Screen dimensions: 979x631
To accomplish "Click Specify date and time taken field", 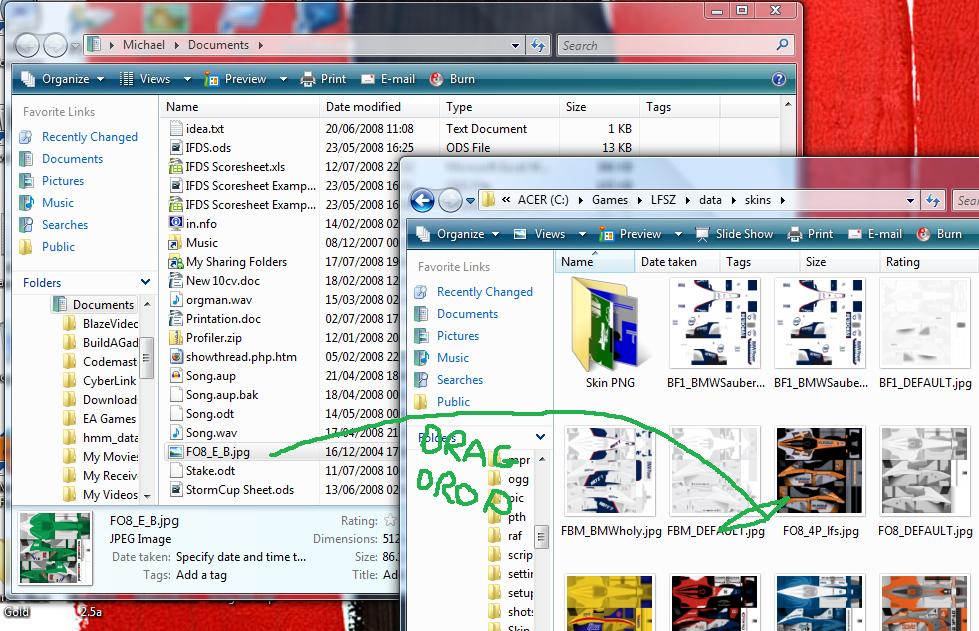I will tap(241, 557).
